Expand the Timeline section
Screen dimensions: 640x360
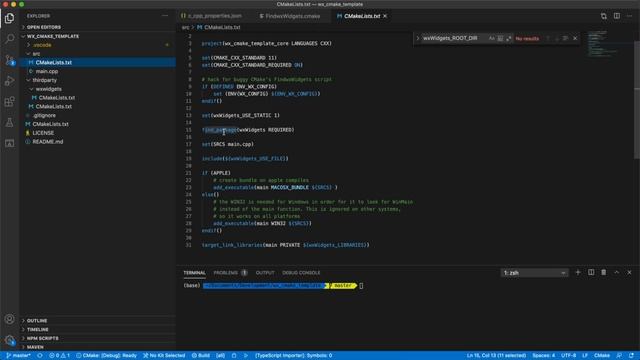[x=38, y=329]
